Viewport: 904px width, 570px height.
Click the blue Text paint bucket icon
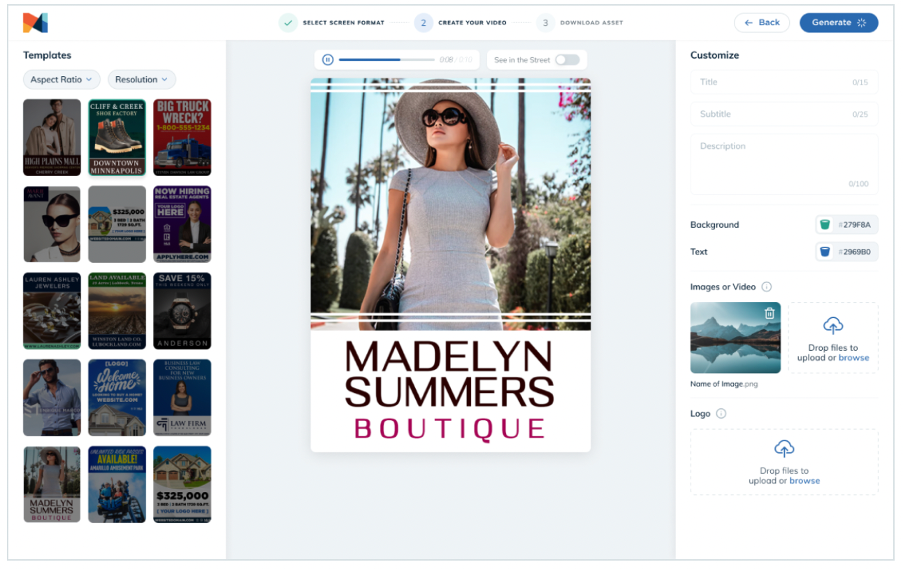coord(825,252)
